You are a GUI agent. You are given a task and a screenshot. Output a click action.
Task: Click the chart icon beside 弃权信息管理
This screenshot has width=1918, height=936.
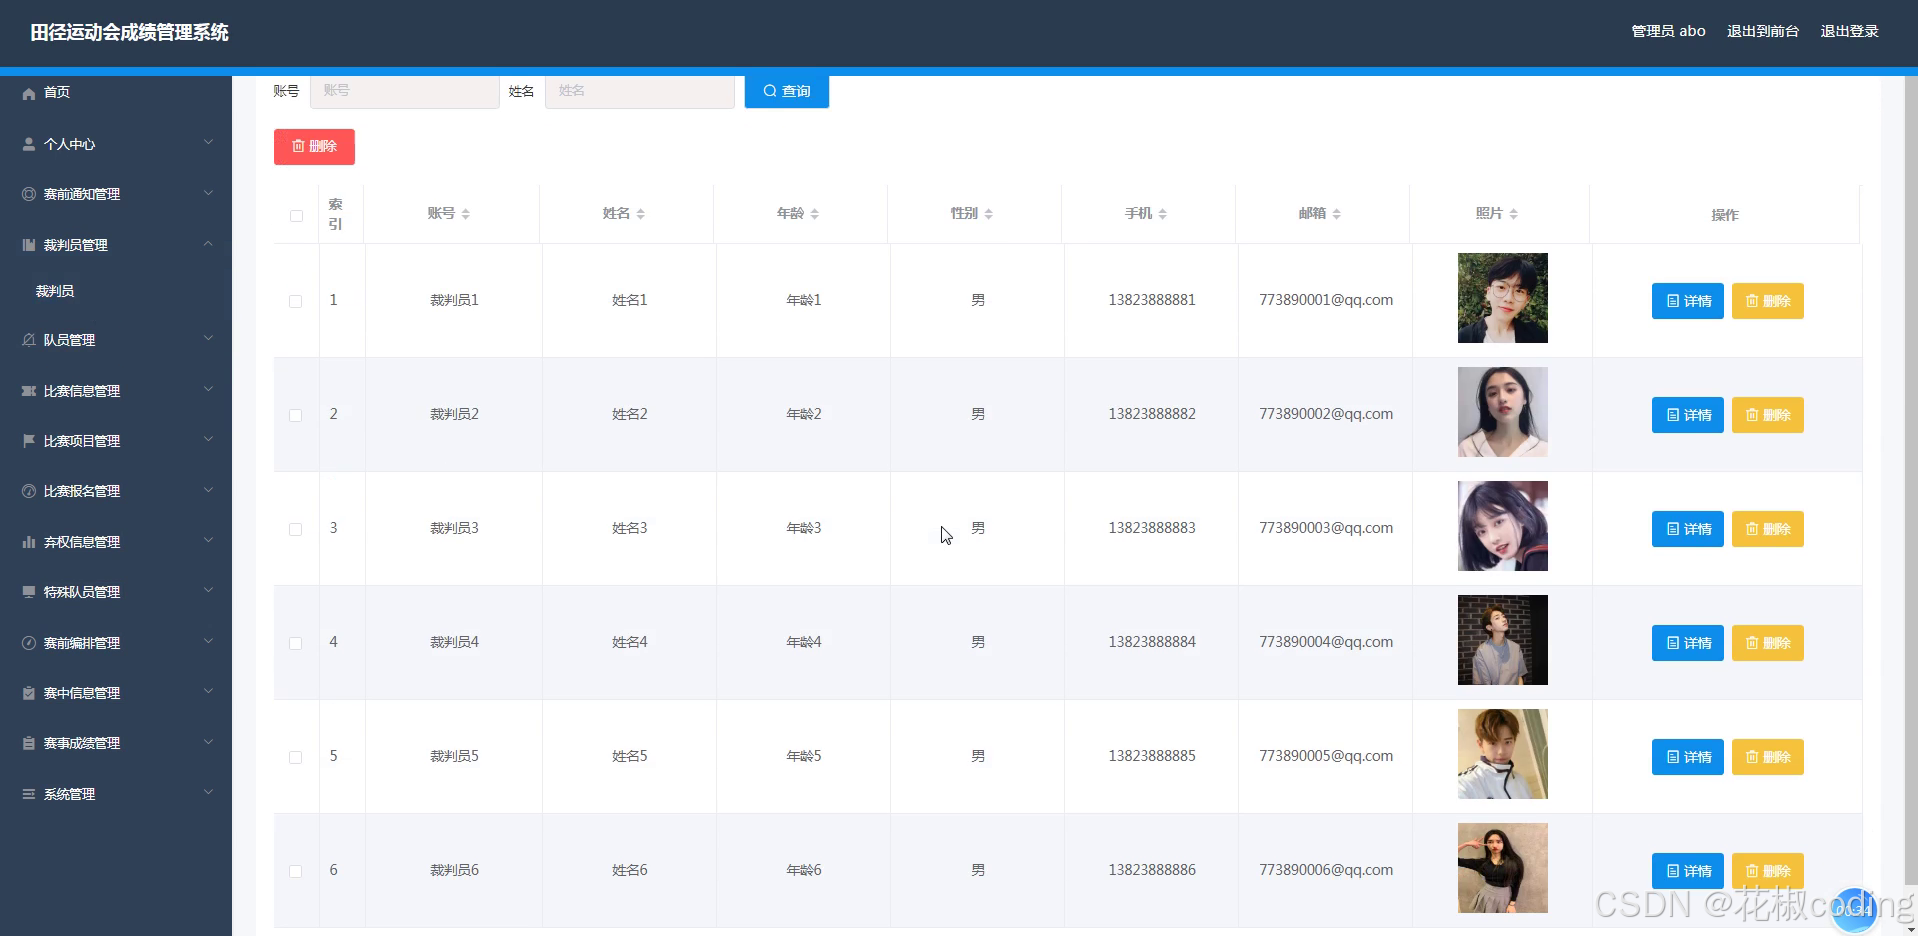click(x=29, y=542)
